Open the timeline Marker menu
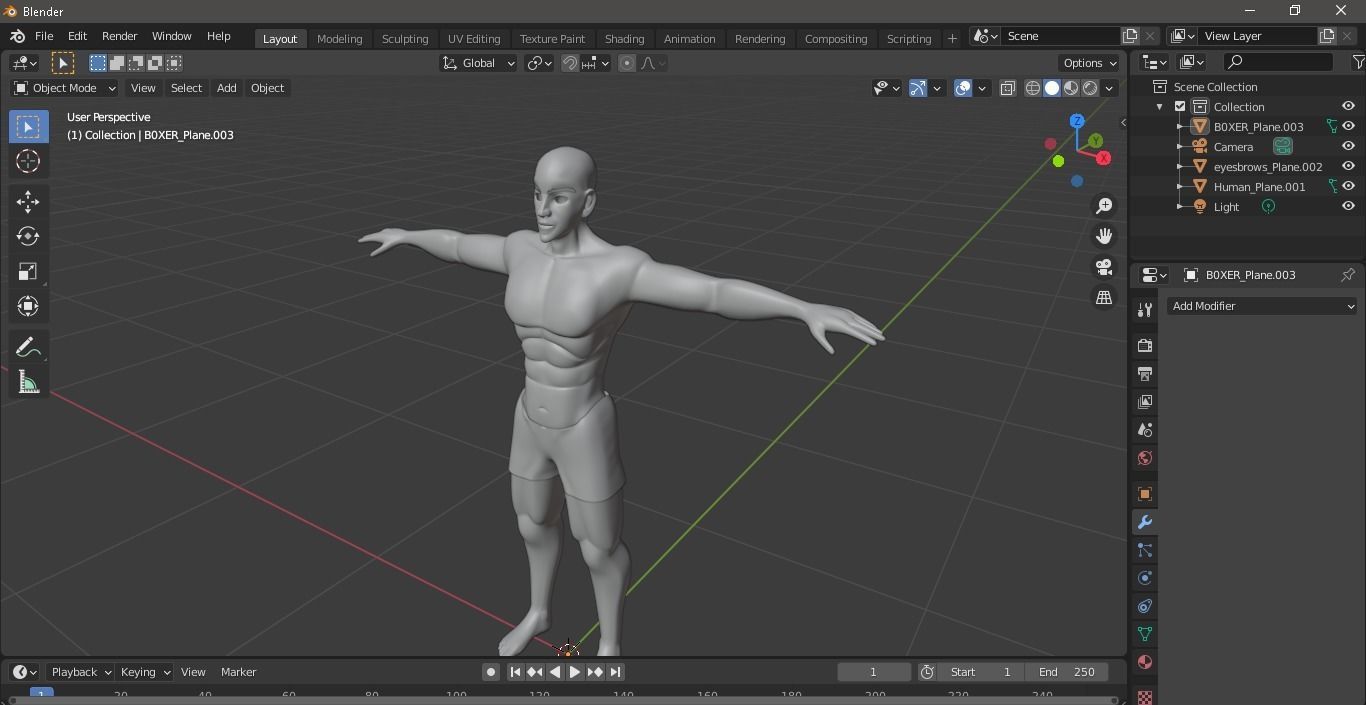The width and height of the screenshot is (1366, 705). (x=239, y=672)
